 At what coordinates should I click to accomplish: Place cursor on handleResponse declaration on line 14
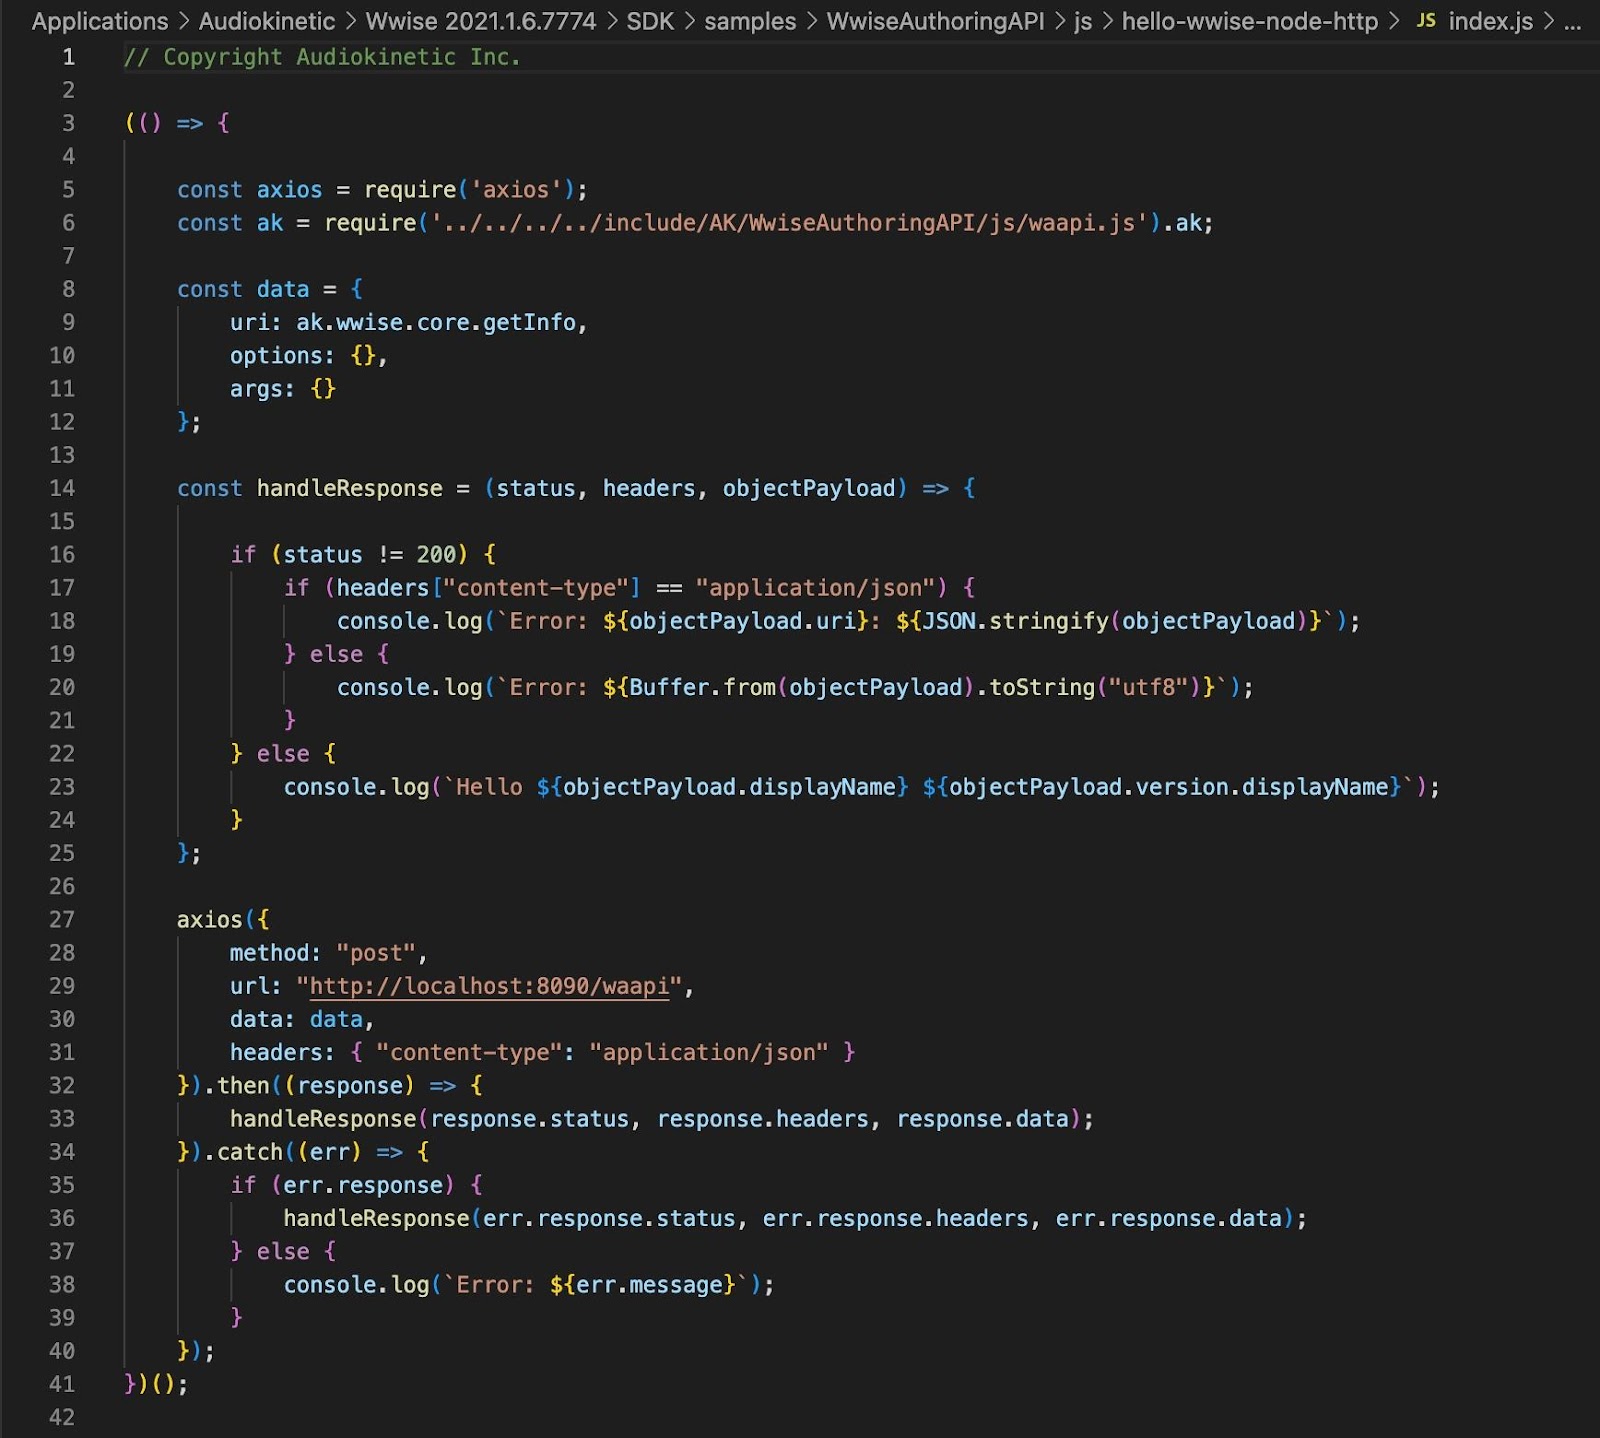(x=349, y=488)
